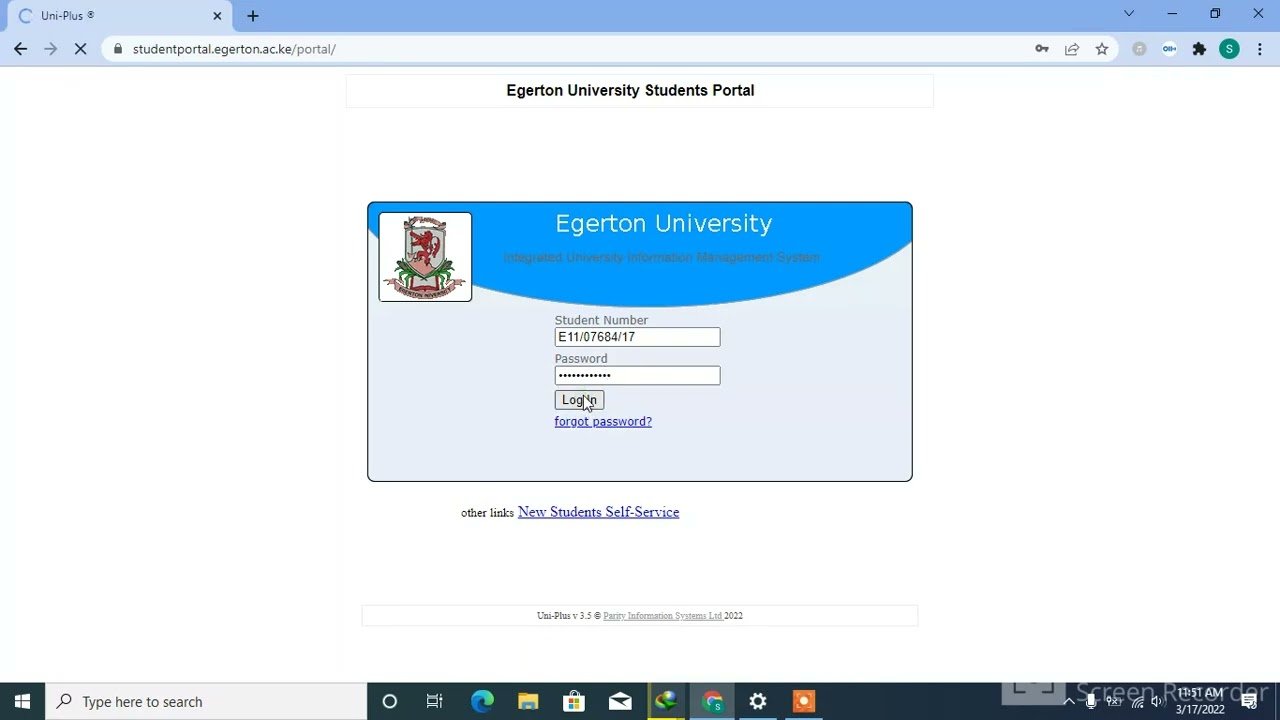Launch Internet Download Manager from the taskbar
Viewport: 1280px width, 720px height.
(x=665, y=701)
